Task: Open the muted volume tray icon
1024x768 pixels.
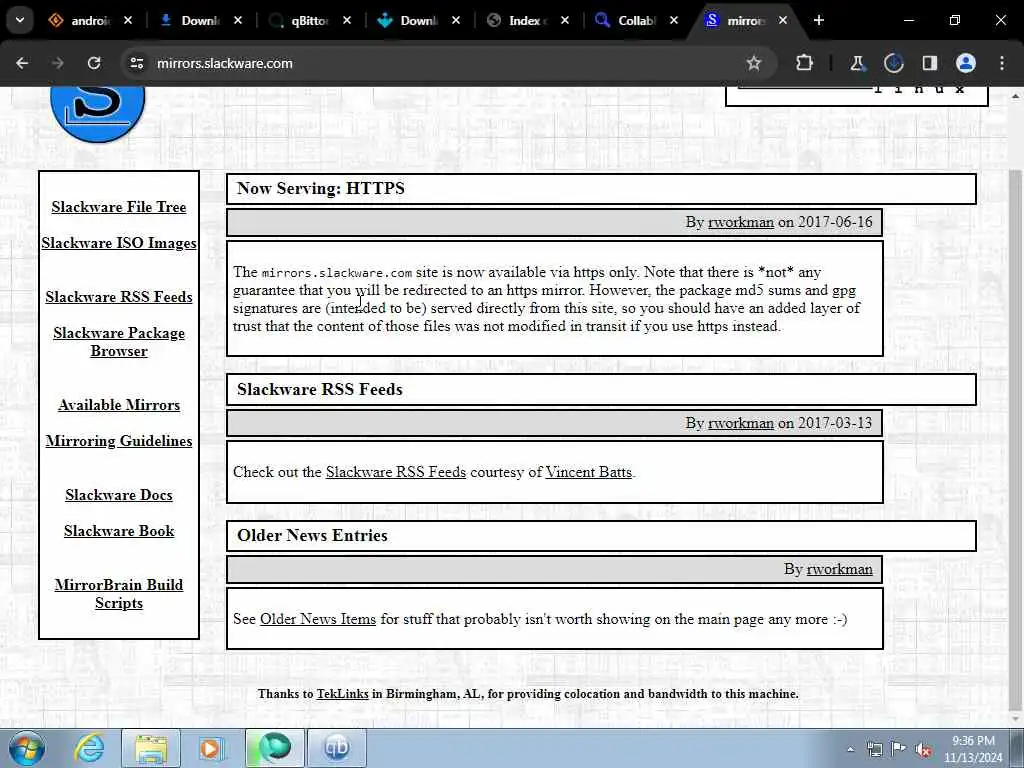Action: (923, 750)
